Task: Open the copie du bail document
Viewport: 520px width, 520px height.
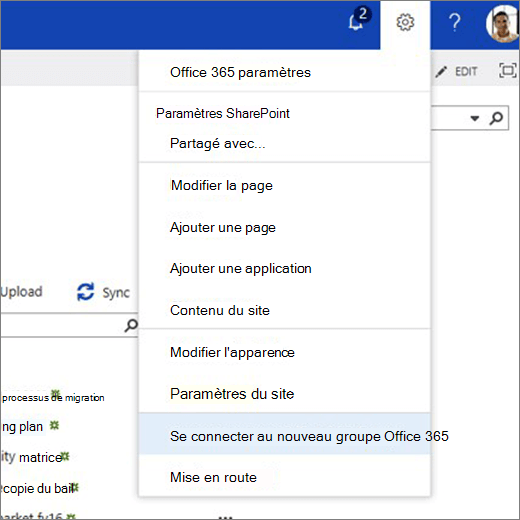Action: pyautogui.click(x=37, y=488)
